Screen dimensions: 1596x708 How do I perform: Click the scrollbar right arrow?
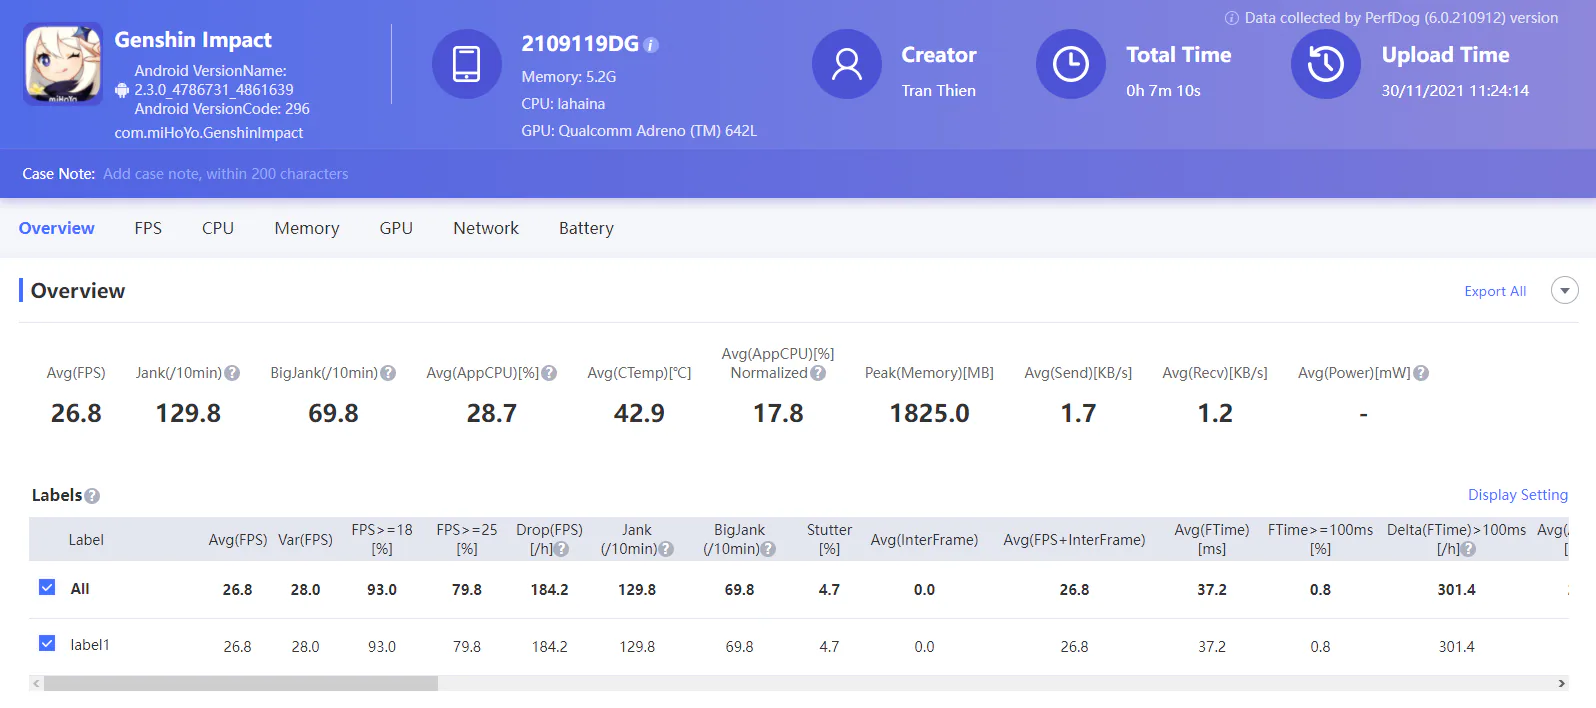coord(1561,683)
